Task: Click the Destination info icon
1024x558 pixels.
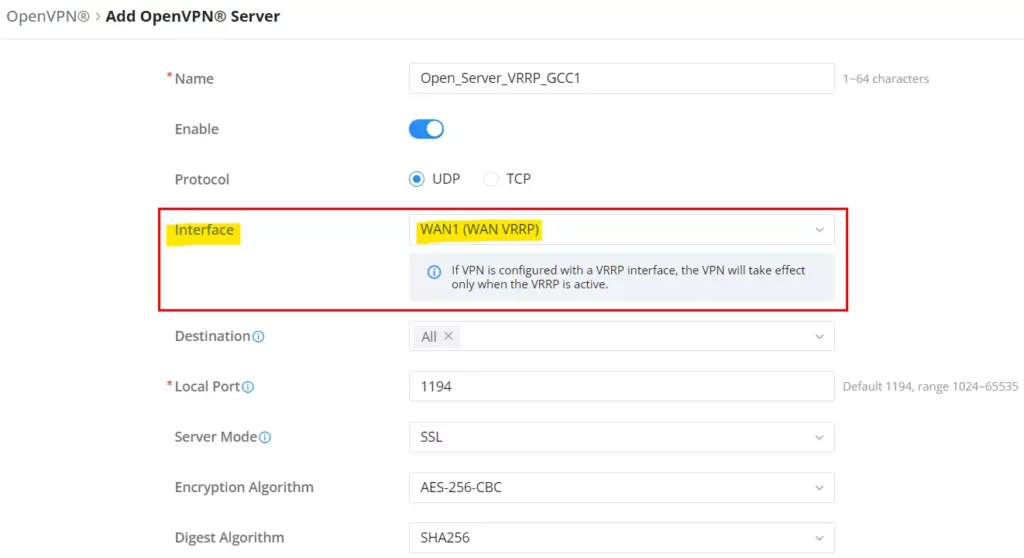Action: [259, 336]
